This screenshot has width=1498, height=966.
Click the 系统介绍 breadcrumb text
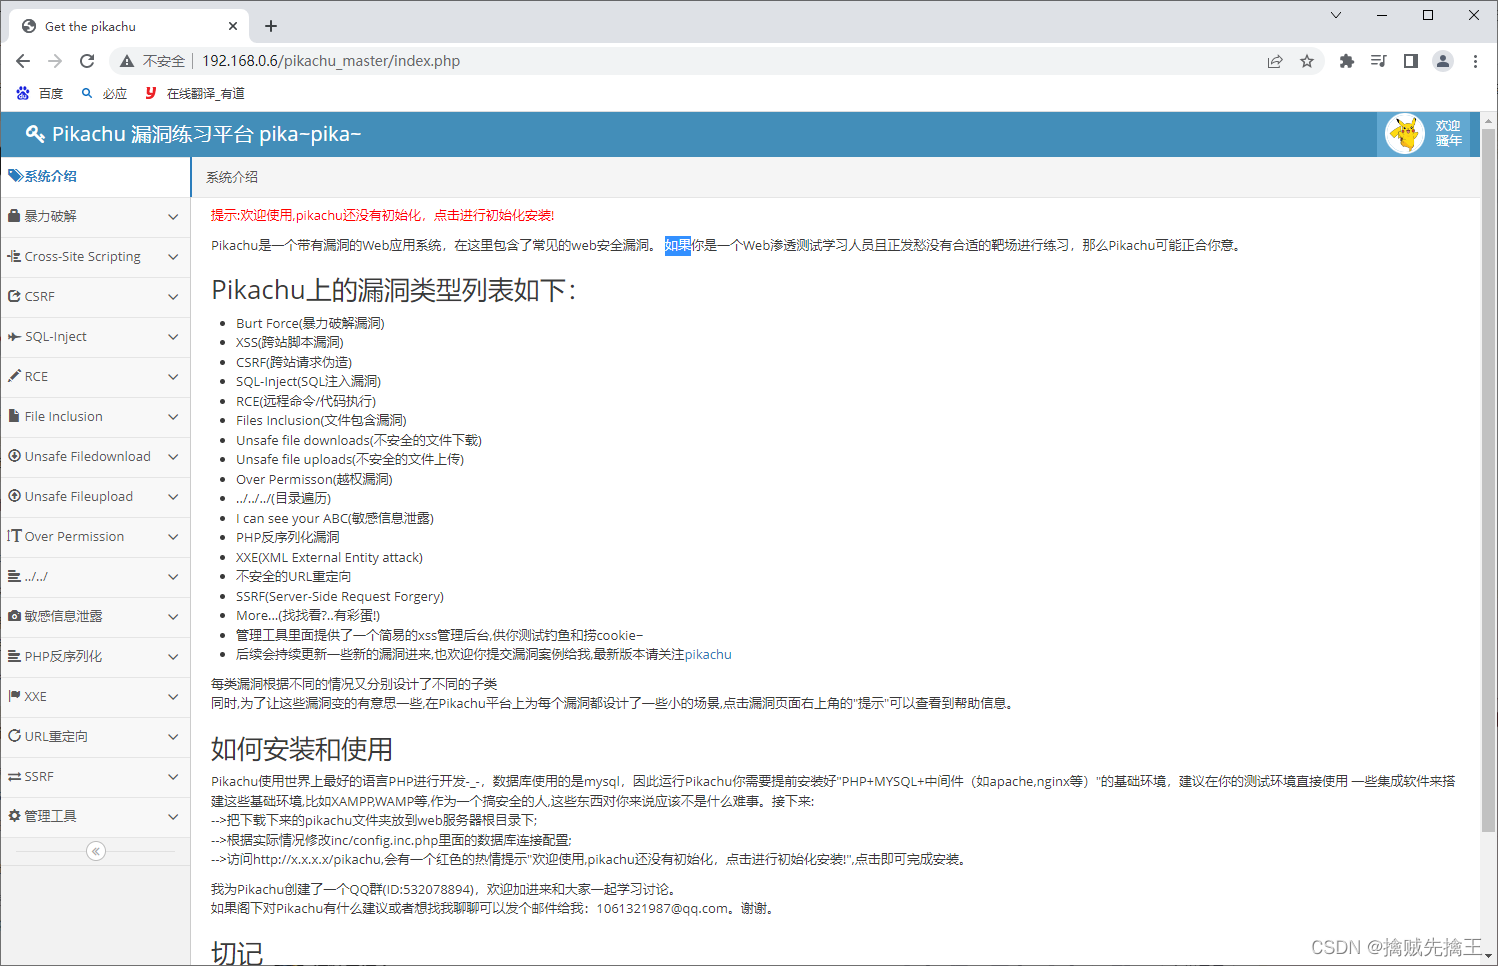point(232,177)
